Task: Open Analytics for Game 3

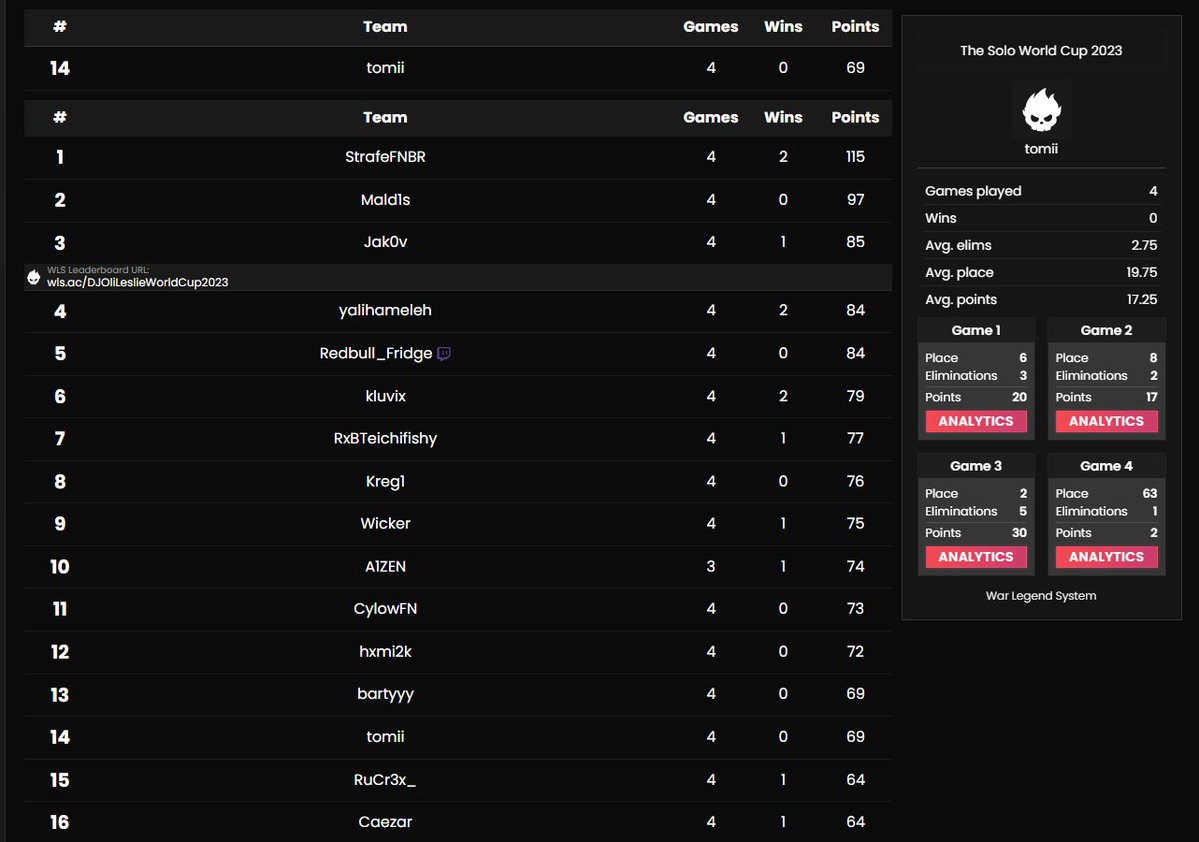Action: 975,557
